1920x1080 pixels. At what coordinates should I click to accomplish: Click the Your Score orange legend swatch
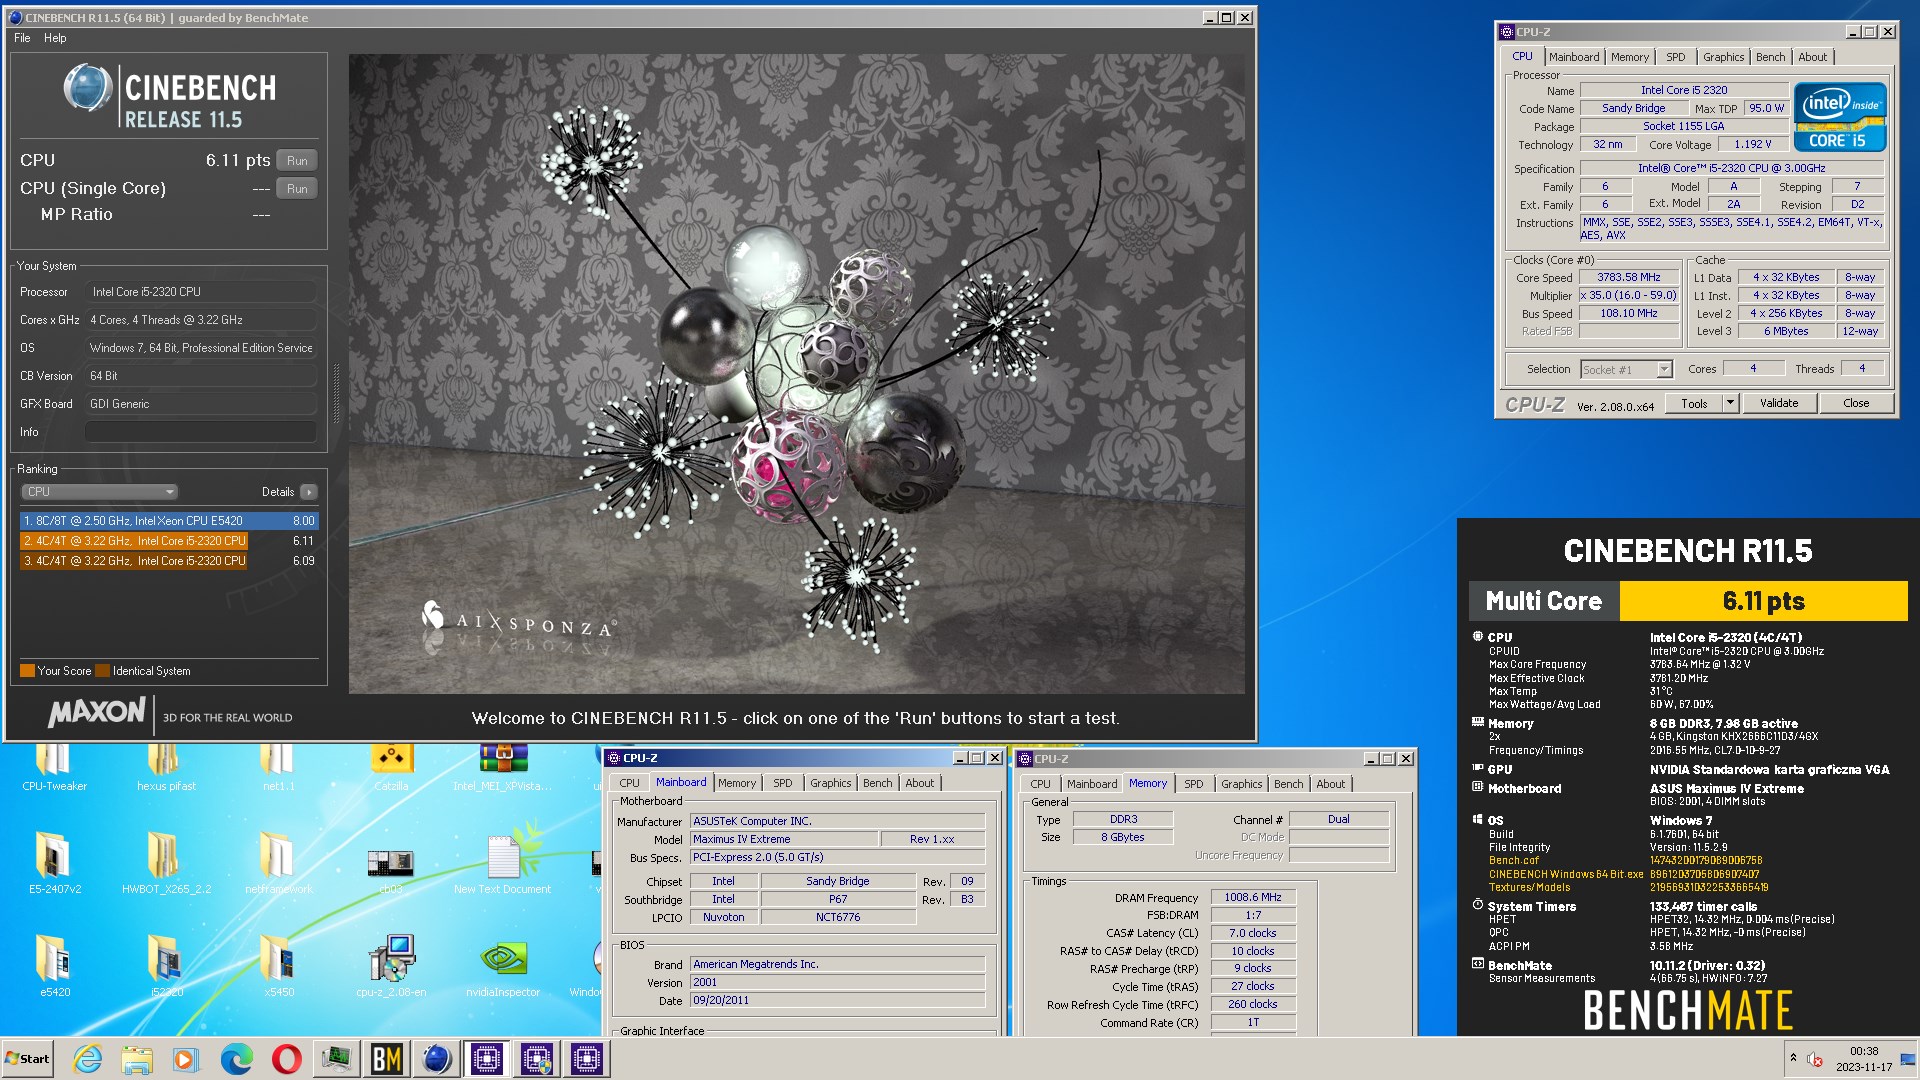click(x=28, y=671)
